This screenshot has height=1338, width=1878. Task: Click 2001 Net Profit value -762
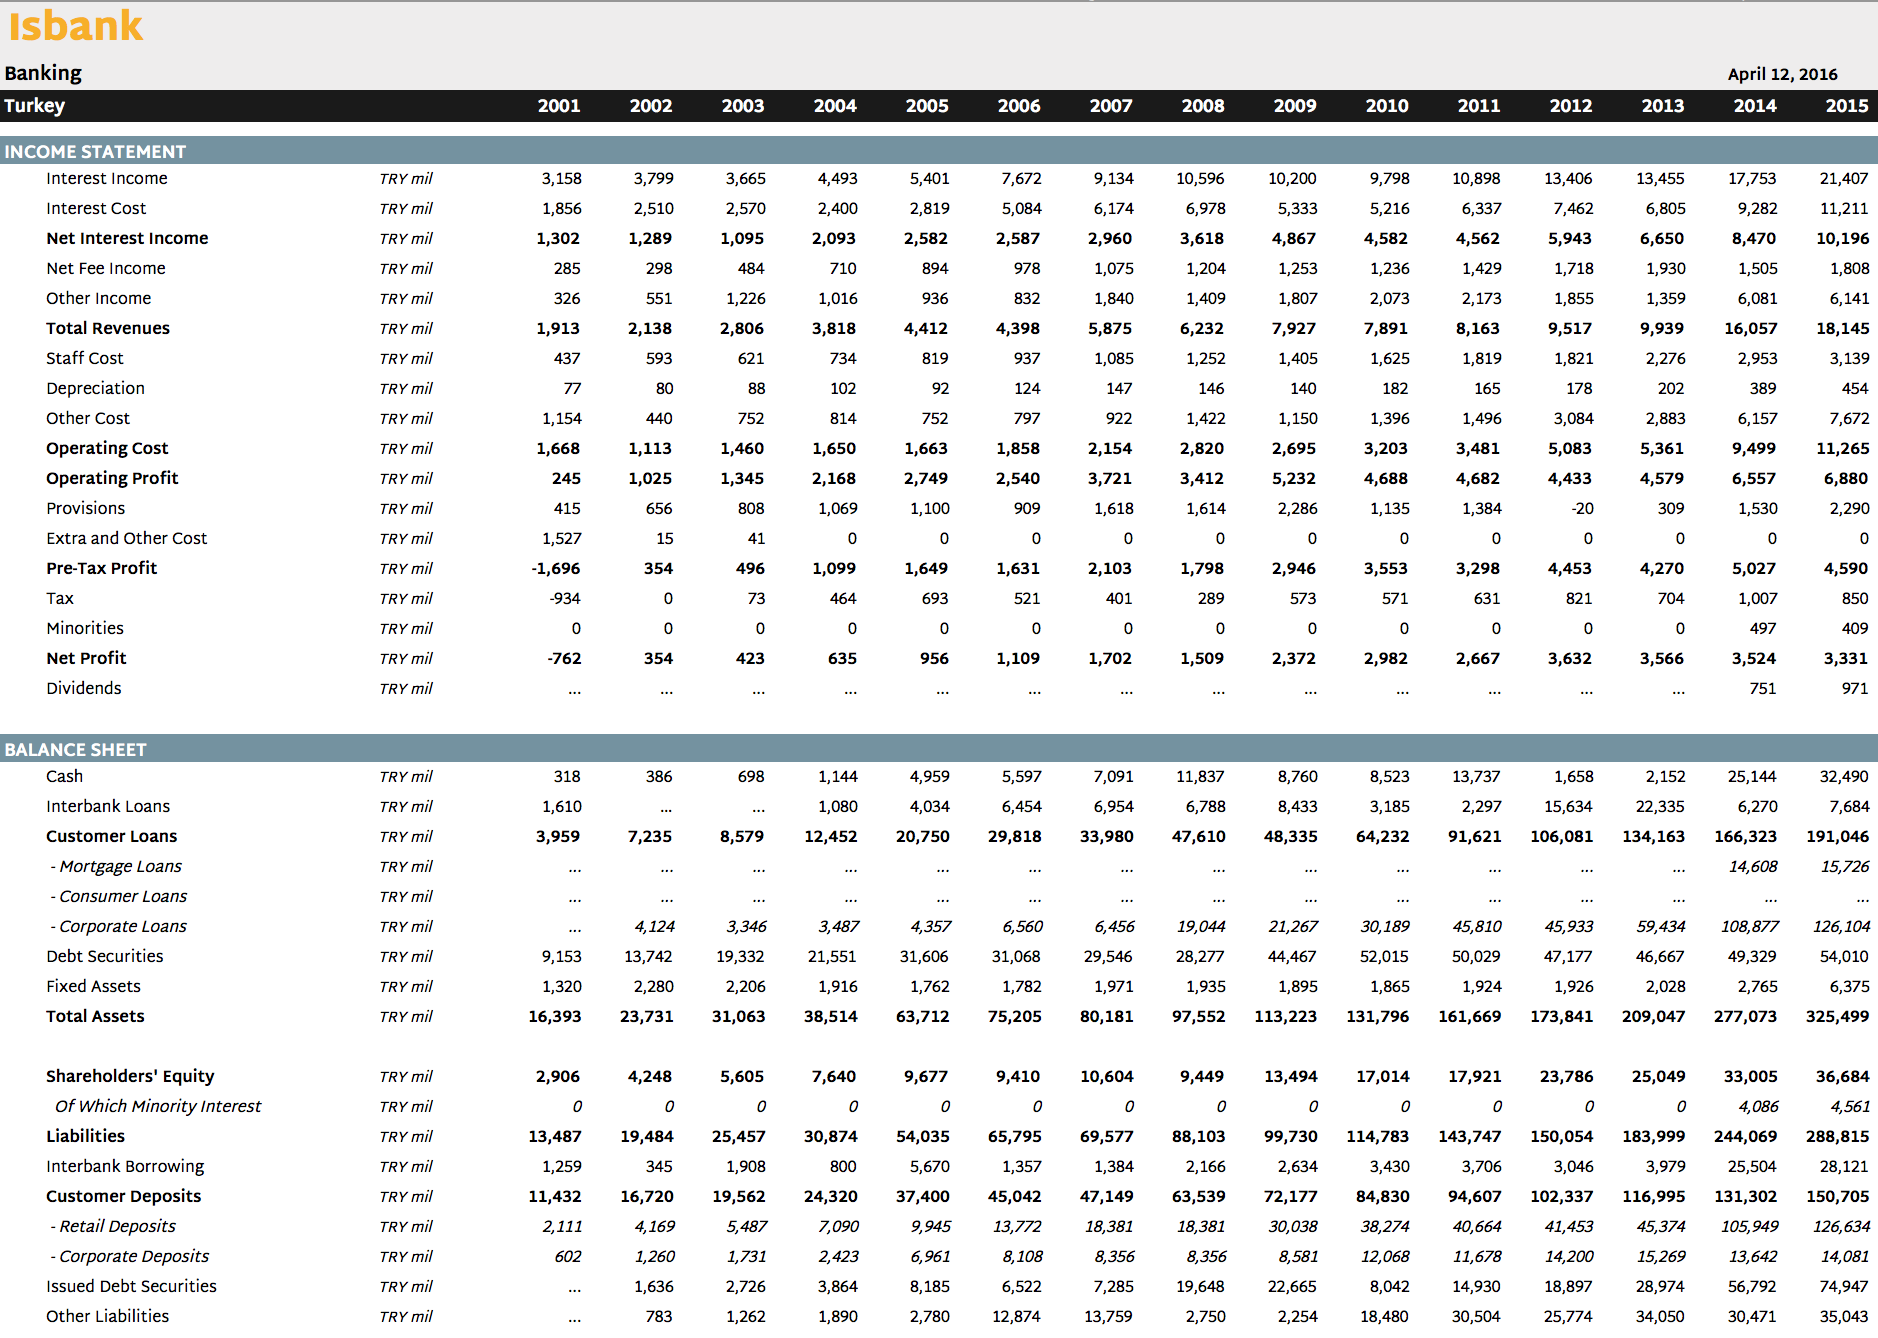(564, 658)
